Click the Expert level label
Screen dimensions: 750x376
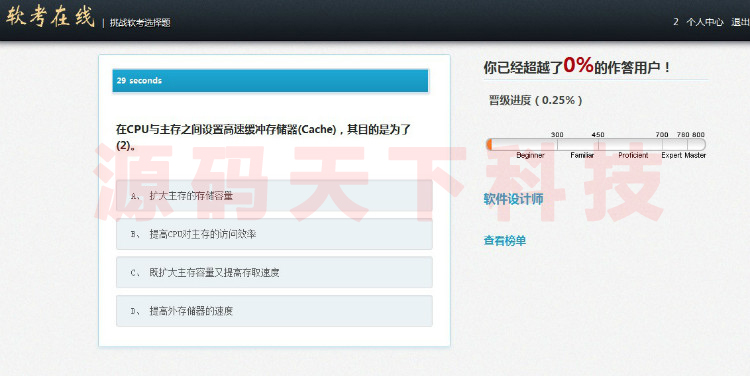(x=672, y=155)
